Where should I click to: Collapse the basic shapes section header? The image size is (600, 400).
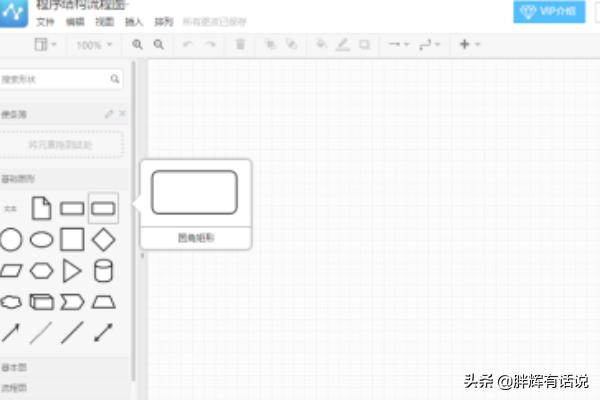(x=65, y=179)
